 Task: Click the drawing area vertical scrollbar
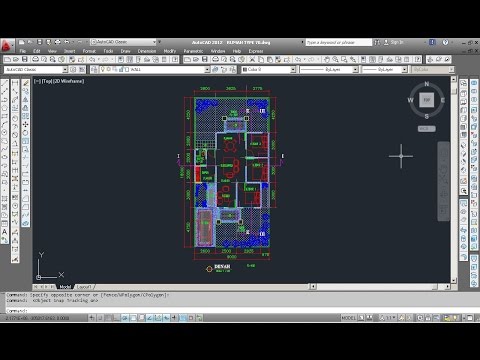[454, 180]
